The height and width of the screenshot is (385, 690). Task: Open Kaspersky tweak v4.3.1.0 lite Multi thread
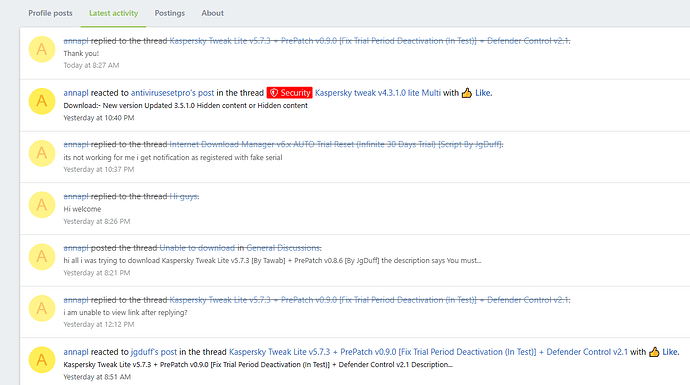click(378, 93)
